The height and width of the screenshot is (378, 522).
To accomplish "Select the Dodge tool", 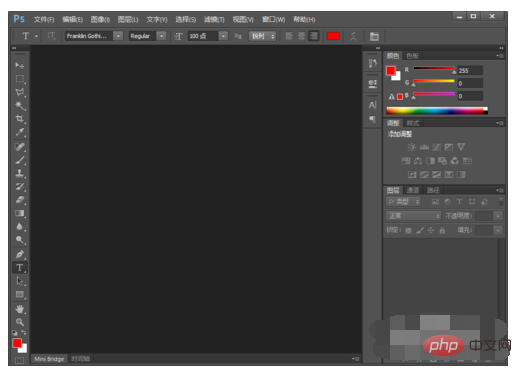I will tap(20, 240).
